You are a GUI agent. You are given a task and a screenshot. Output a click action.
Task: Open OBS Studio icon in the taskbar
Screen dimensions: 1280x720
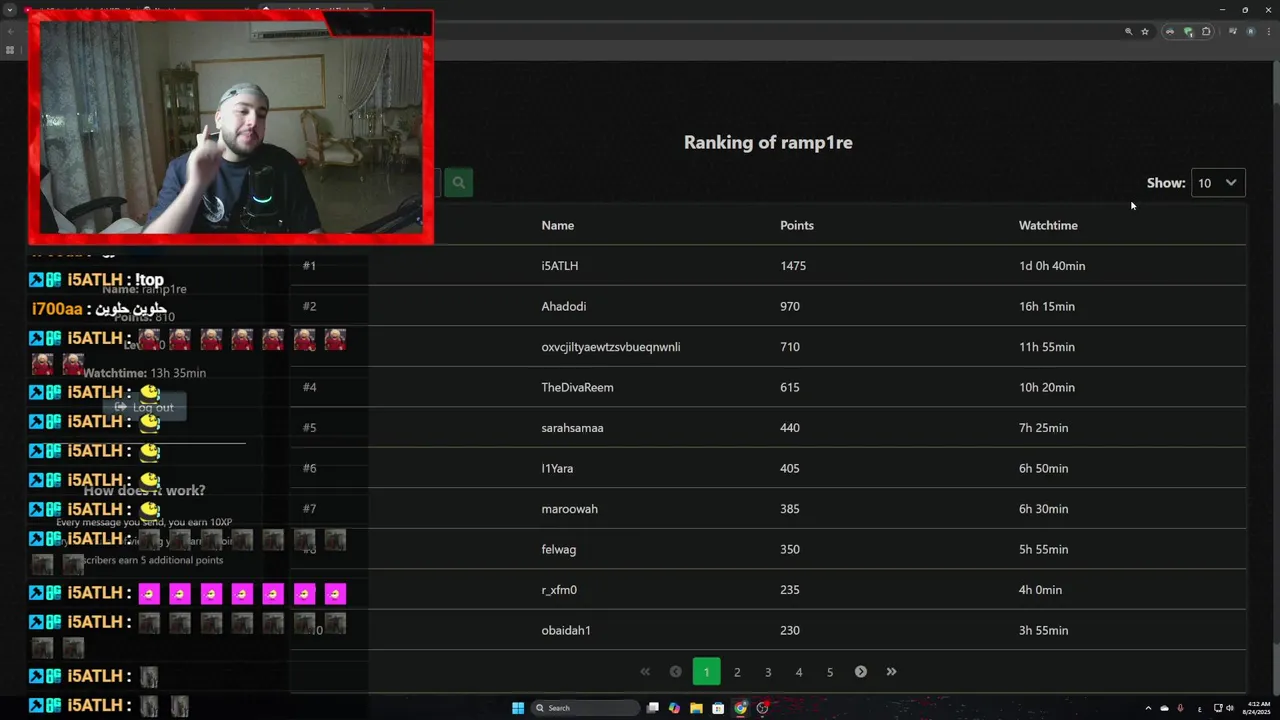coord(762,708)
